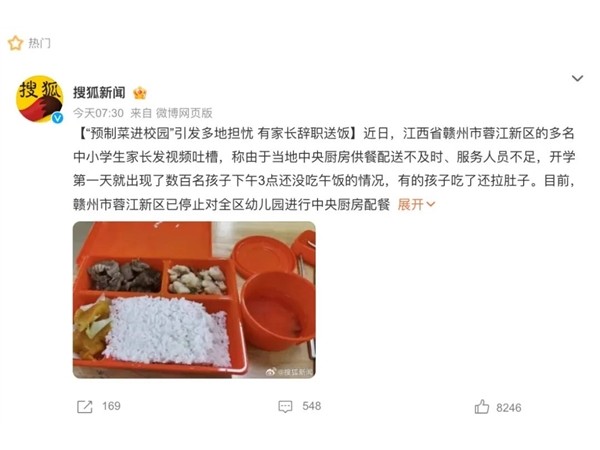The width and height of the screenshot is (600, 450).
Task: Like the post with thumbs-up icon
Action: [x=482, y=406]
